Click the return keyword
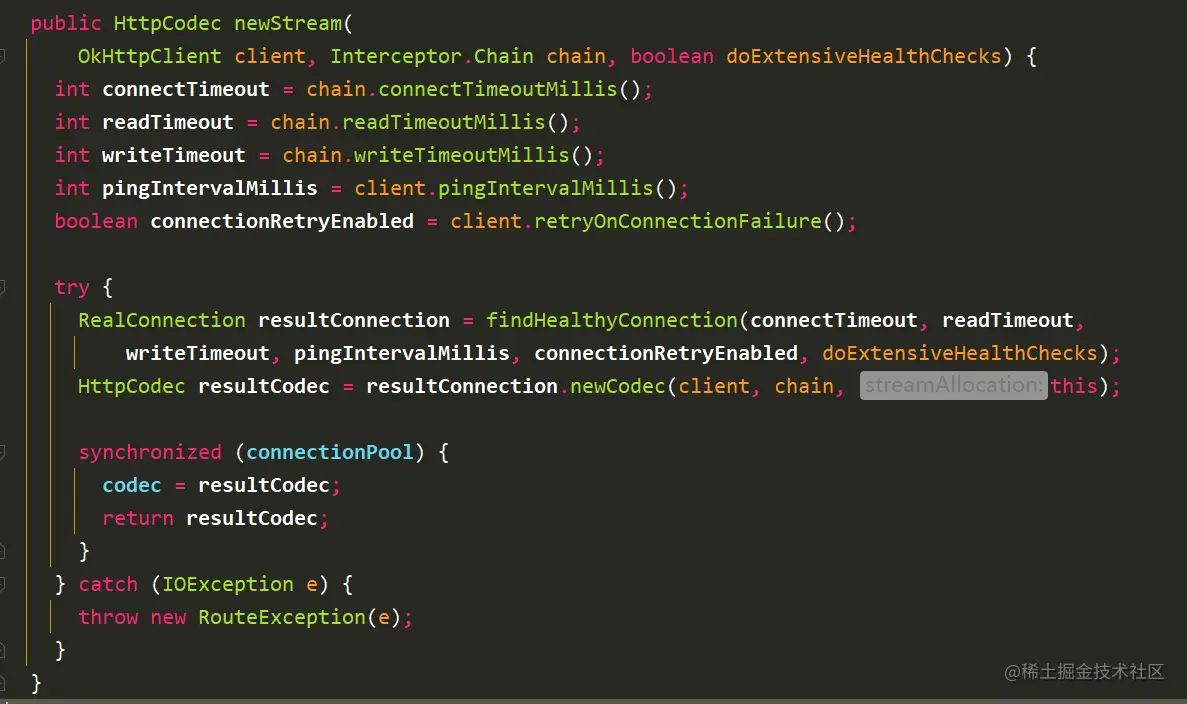 tap(138, 519)
